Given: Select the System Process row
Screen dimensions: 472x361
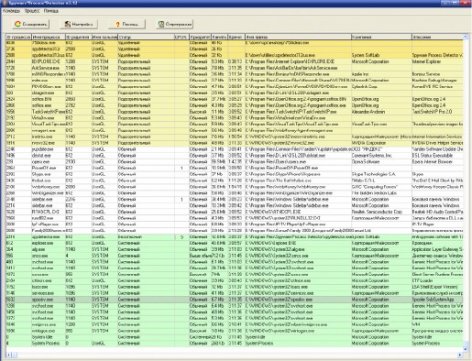Looking at the screenshot, I should (x=234, y=343).
